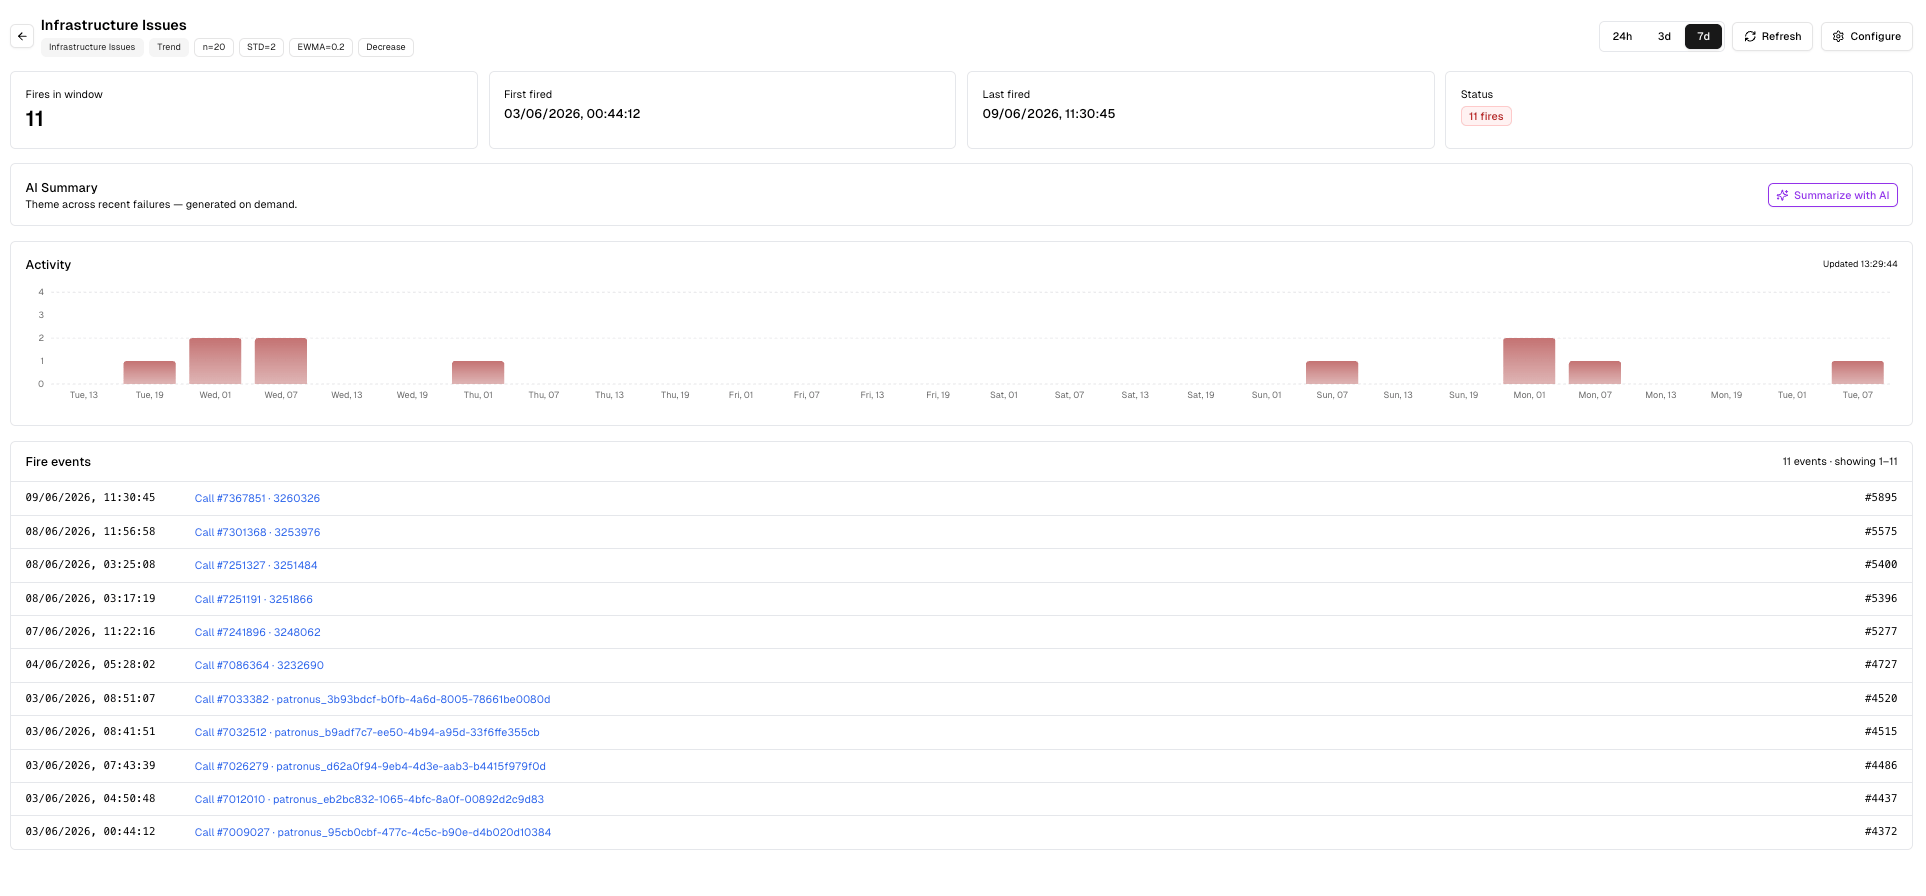Open link Call #7251327 · 3251484
Image resolution: width=1926 pixels, height=896 pixels.
point(256,566)
